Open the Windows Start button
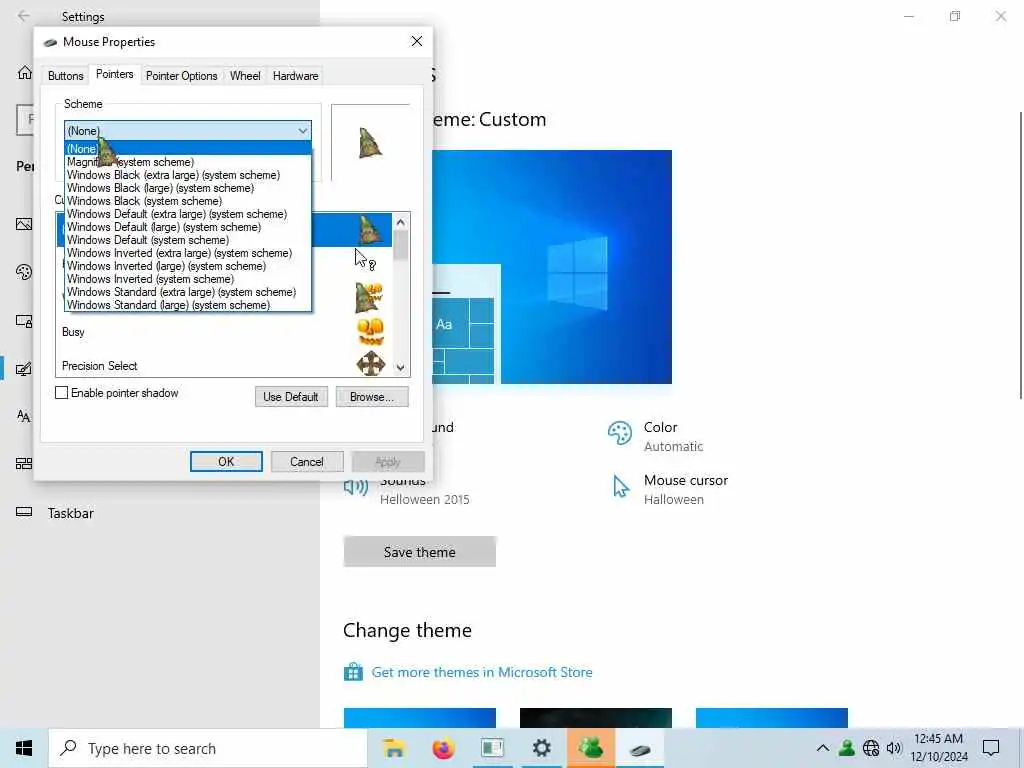Image resolution: width=1024 pixels, height=768 pixels. click(24, 748)
